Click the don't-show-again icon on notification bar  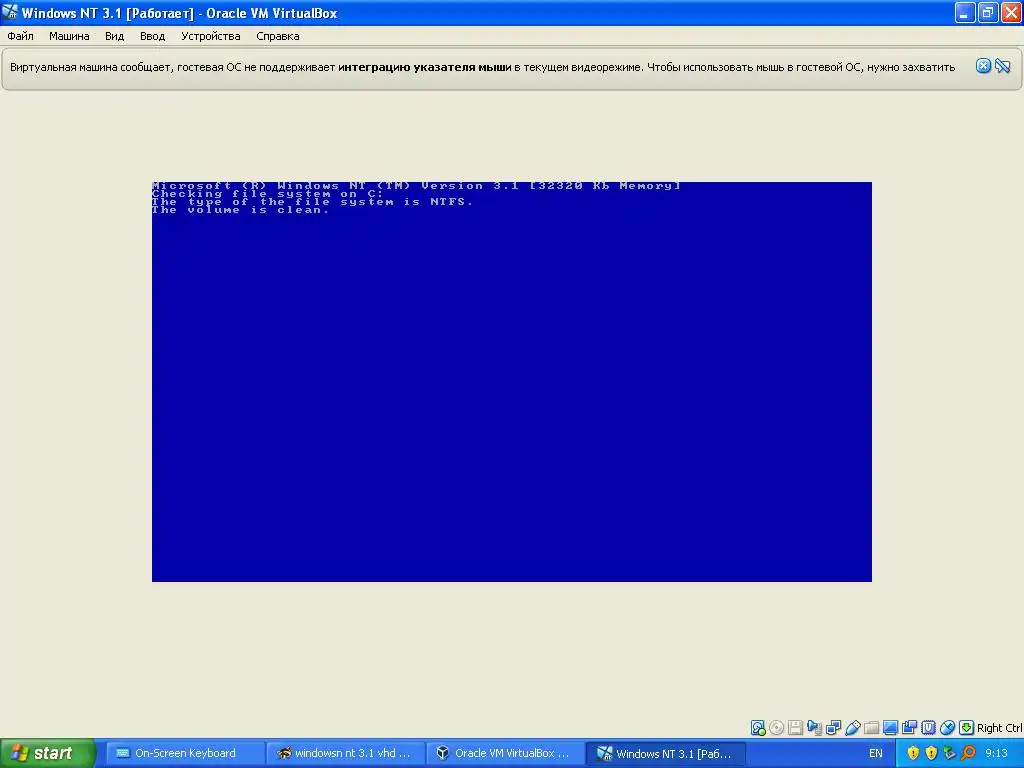[1003, 66]
